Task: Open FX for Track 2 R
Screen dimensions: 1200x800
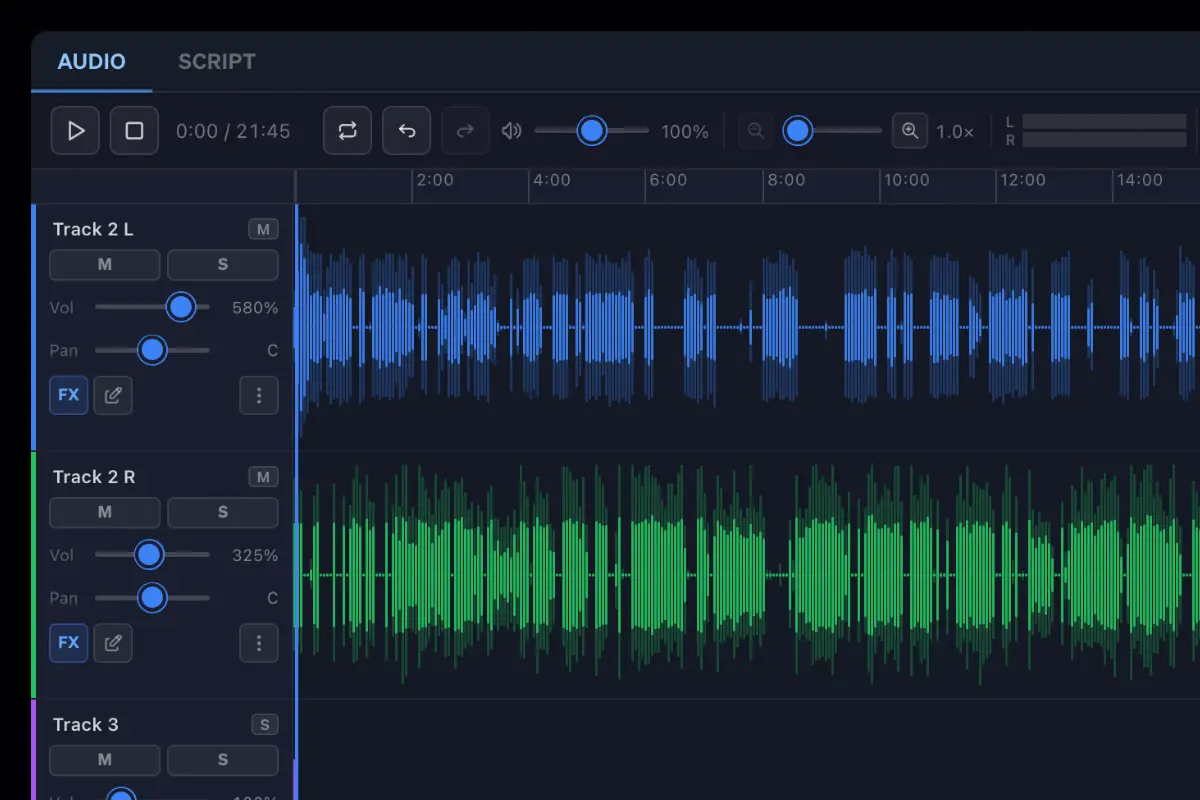Action: click(69, 643)
